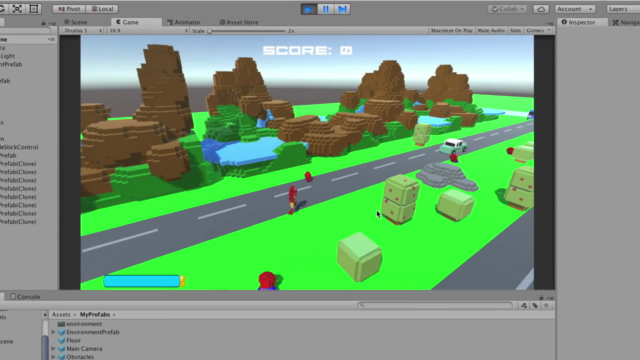This screenshot has height=360, width=640.
Task: Toggle Mute Audio
Action: point(491,31)
